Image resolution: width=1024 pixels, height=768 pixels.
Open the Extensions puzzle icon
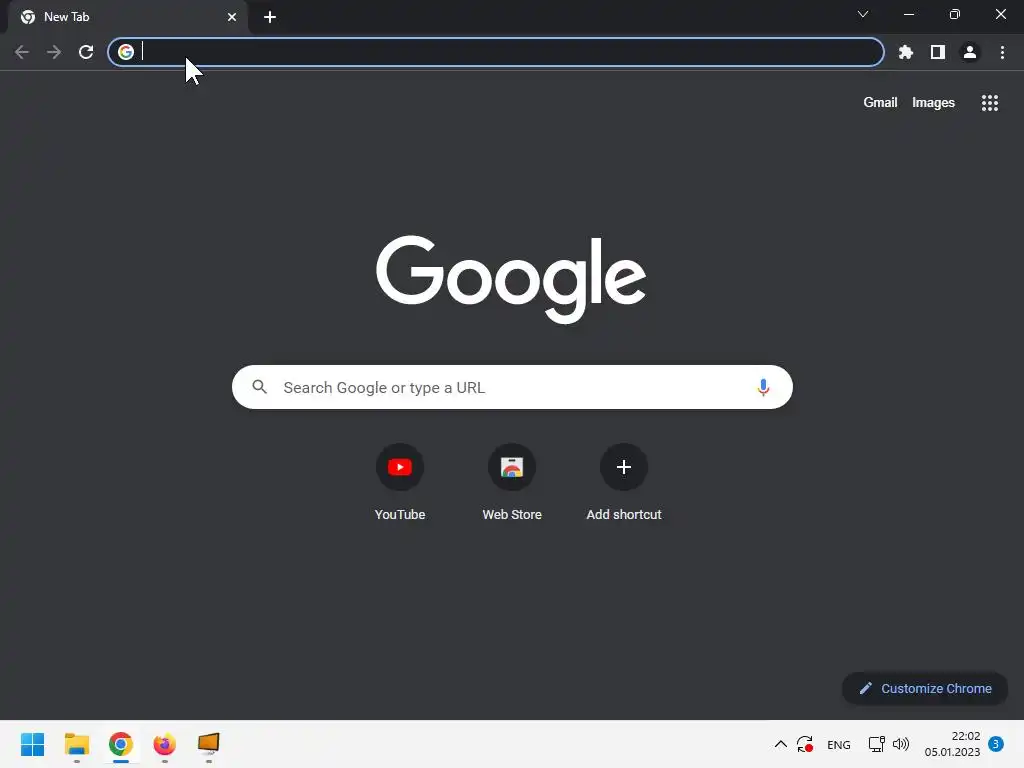pyautogui.click(x=905, y=52)
